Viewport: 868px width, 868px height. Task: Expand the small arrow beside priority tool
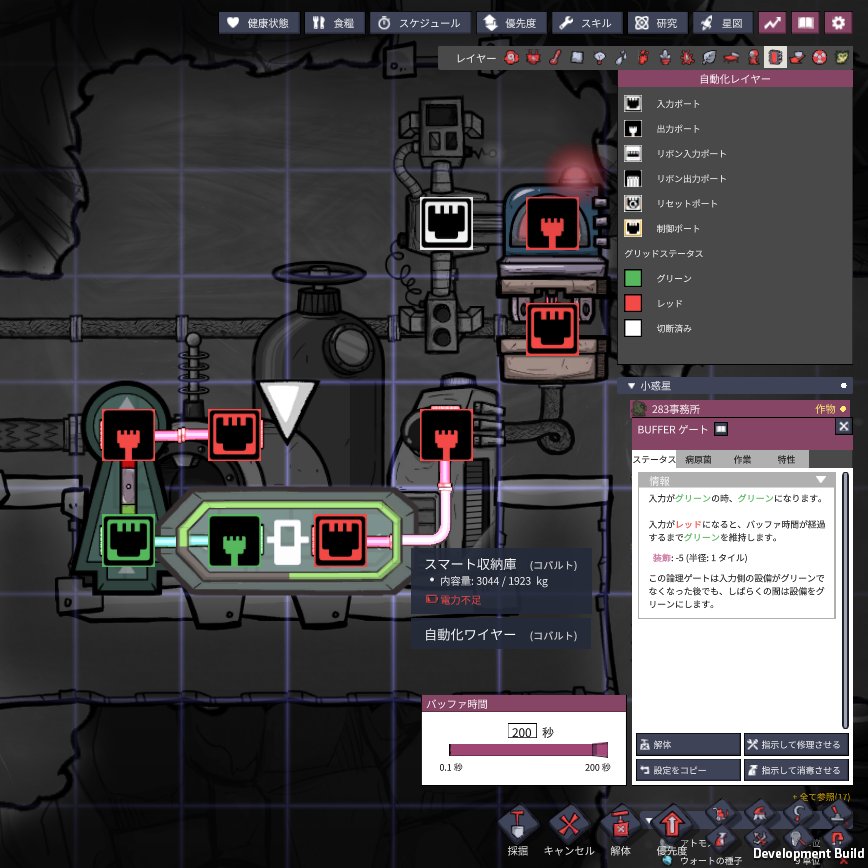[649, 820]
